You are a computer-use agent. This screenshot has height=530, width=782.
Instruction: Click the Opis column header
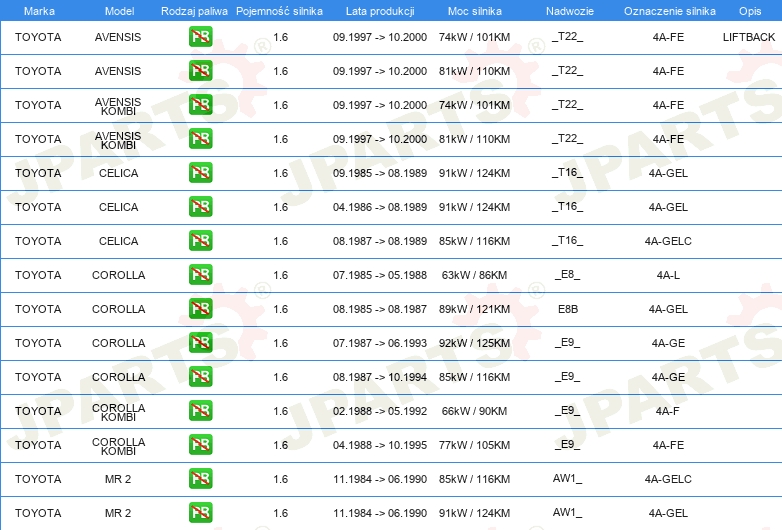[750, 11]
